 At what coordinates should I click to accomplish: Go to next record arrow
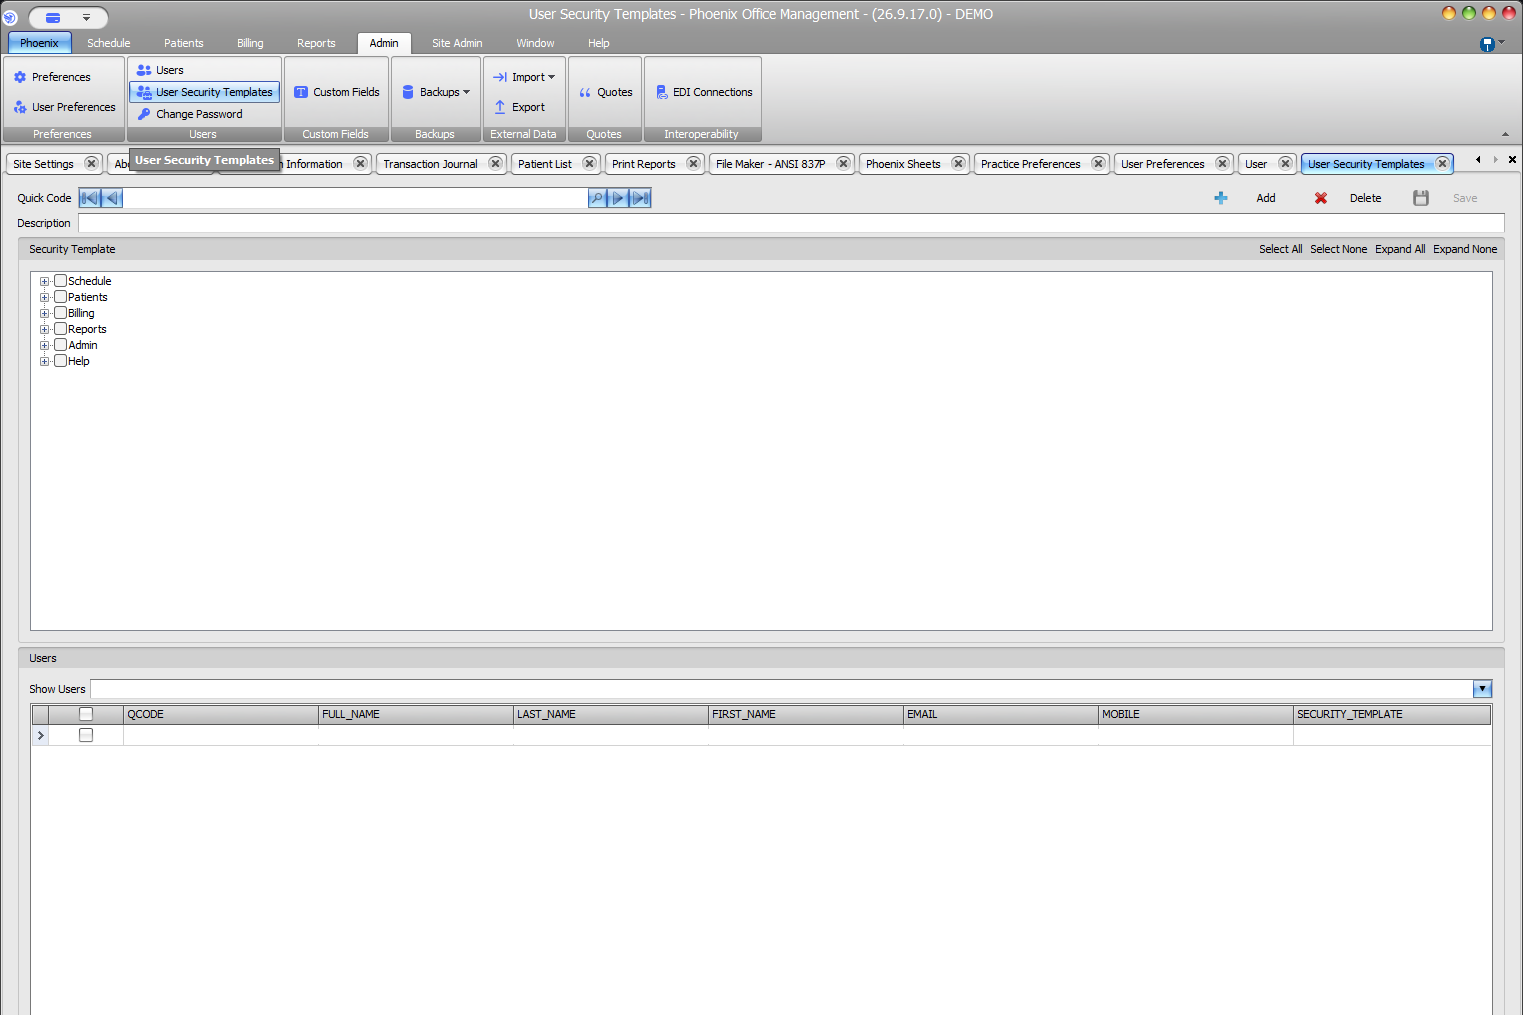coord(618,198)
